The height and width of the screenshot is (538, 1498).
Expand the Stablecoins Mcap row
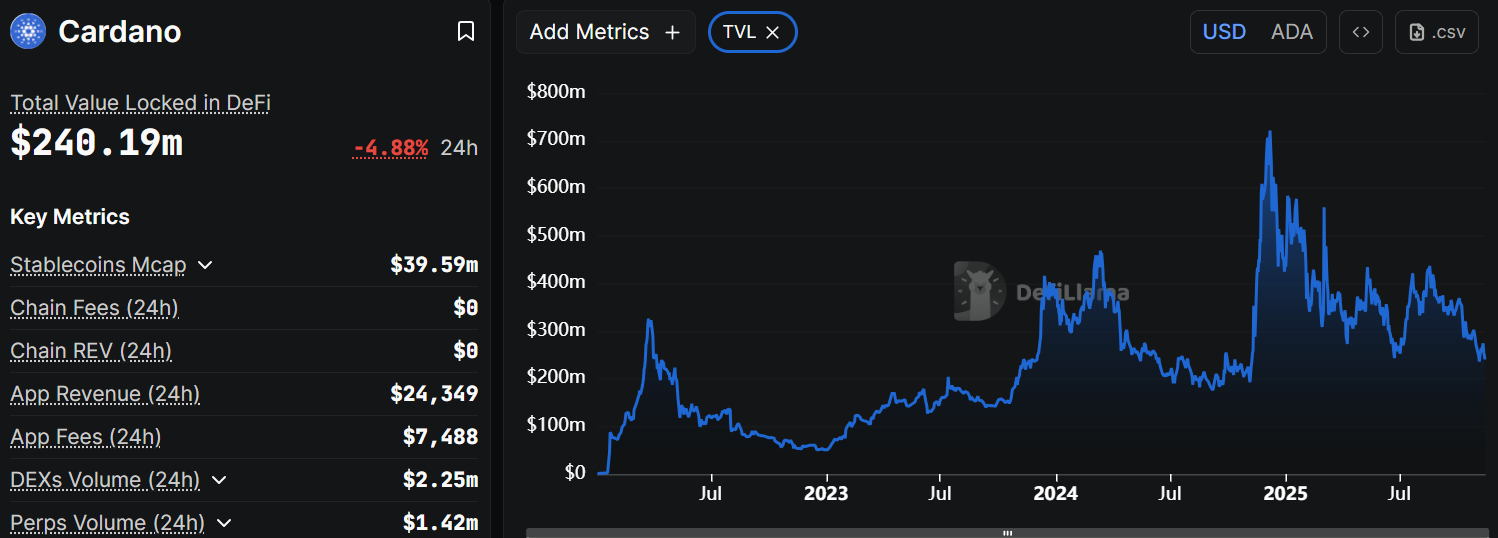tap(205, 265)
